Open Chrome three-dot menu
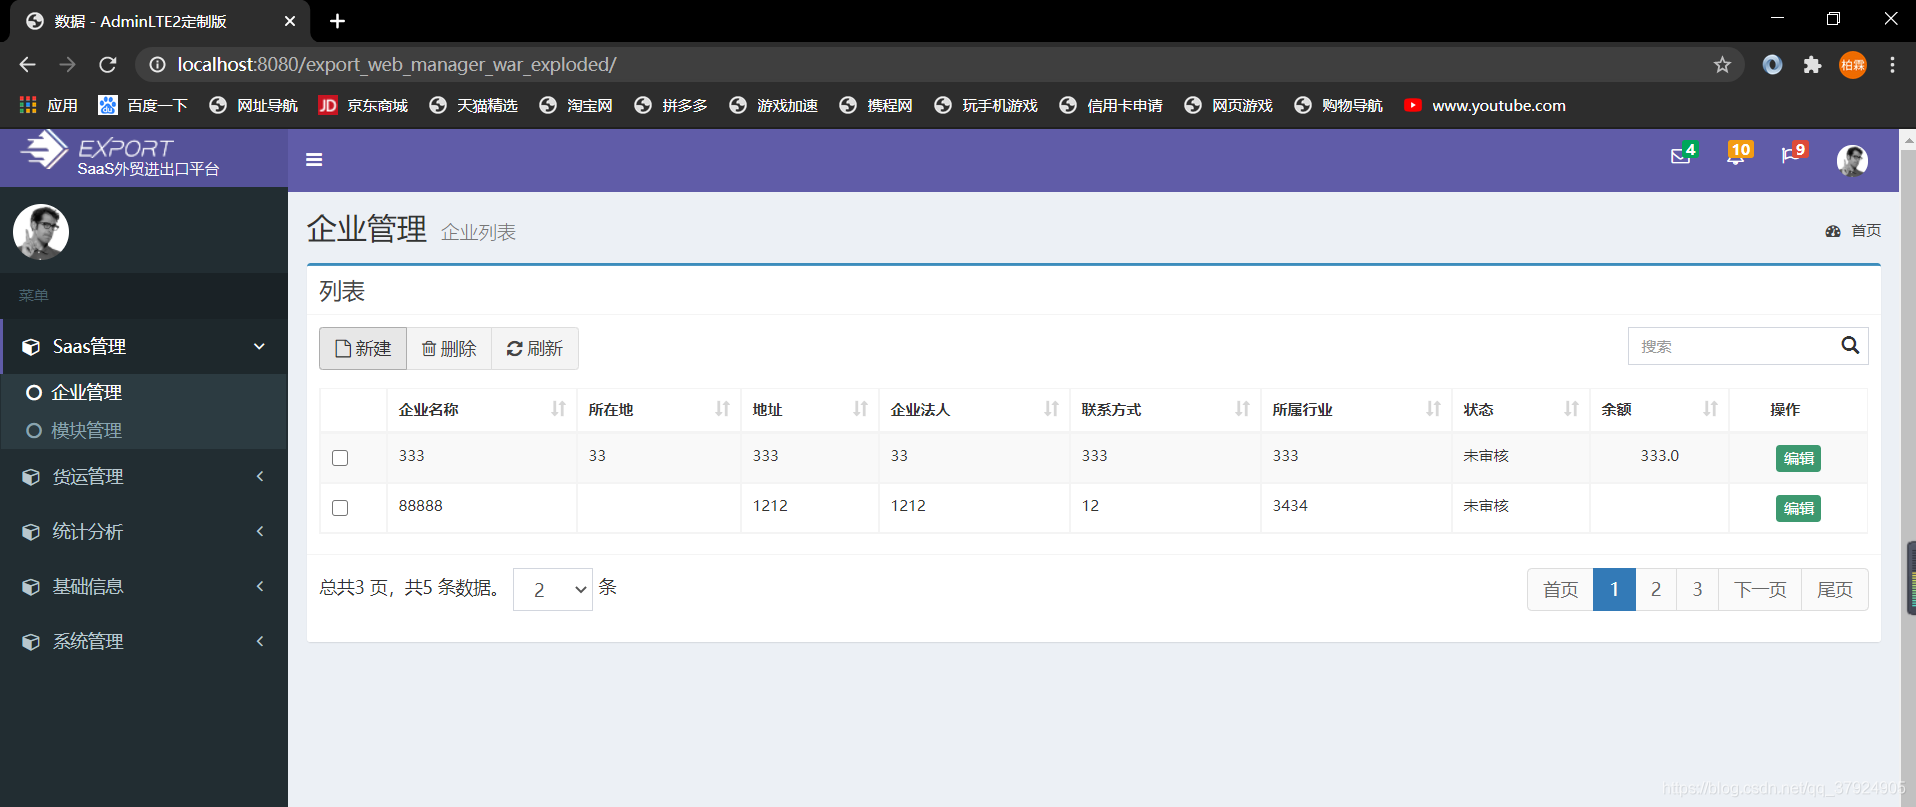 click(x=1892, y=65)
